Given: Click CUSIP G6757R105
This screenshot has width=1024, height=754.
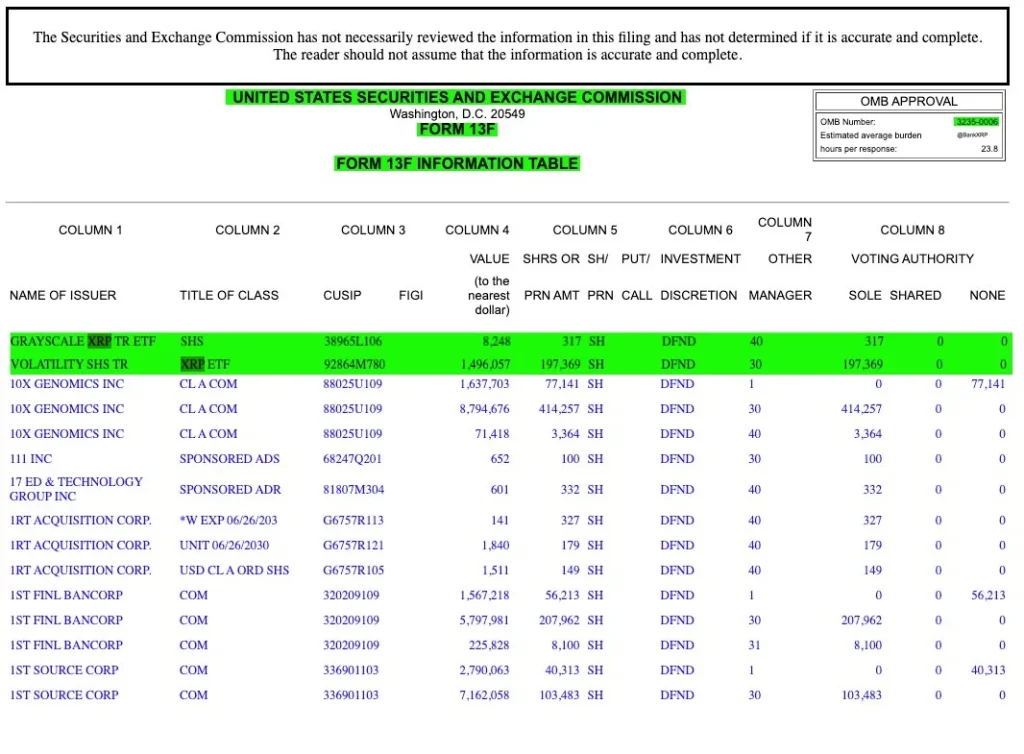Looking at the screenshot, I should pos(353,570).
